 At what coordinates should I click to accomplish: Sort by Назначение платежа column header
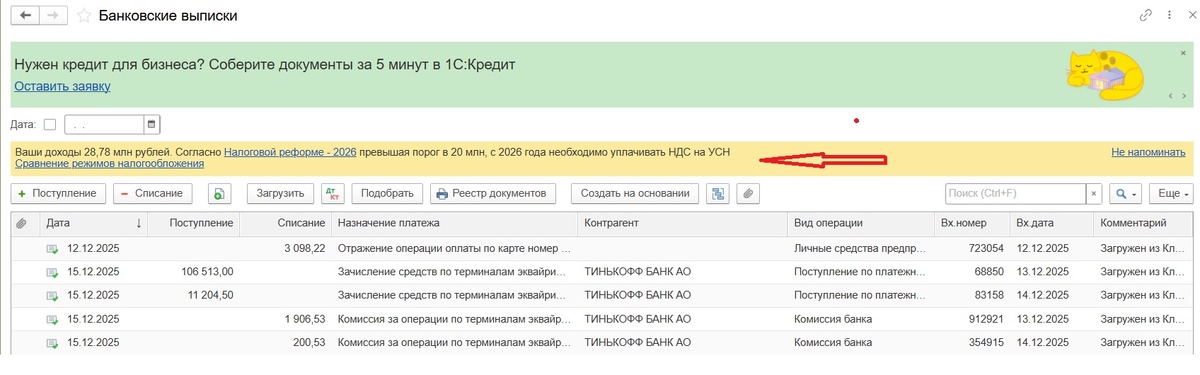454,223
